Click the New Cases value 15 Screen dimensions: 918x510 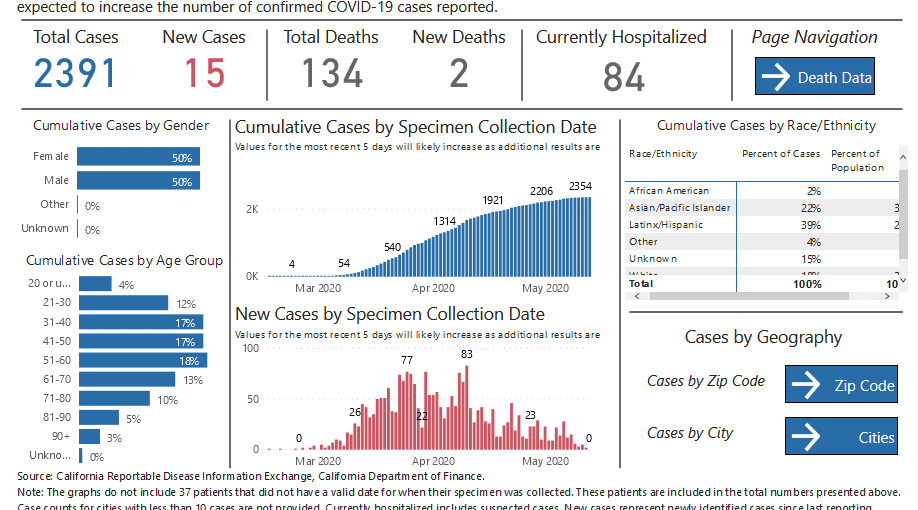204,74
